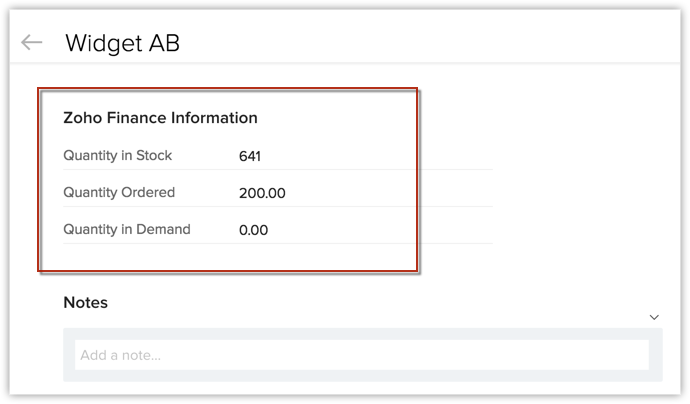
Task: Click blank space below Quantity in Demand row
Action: click(229, 257)
